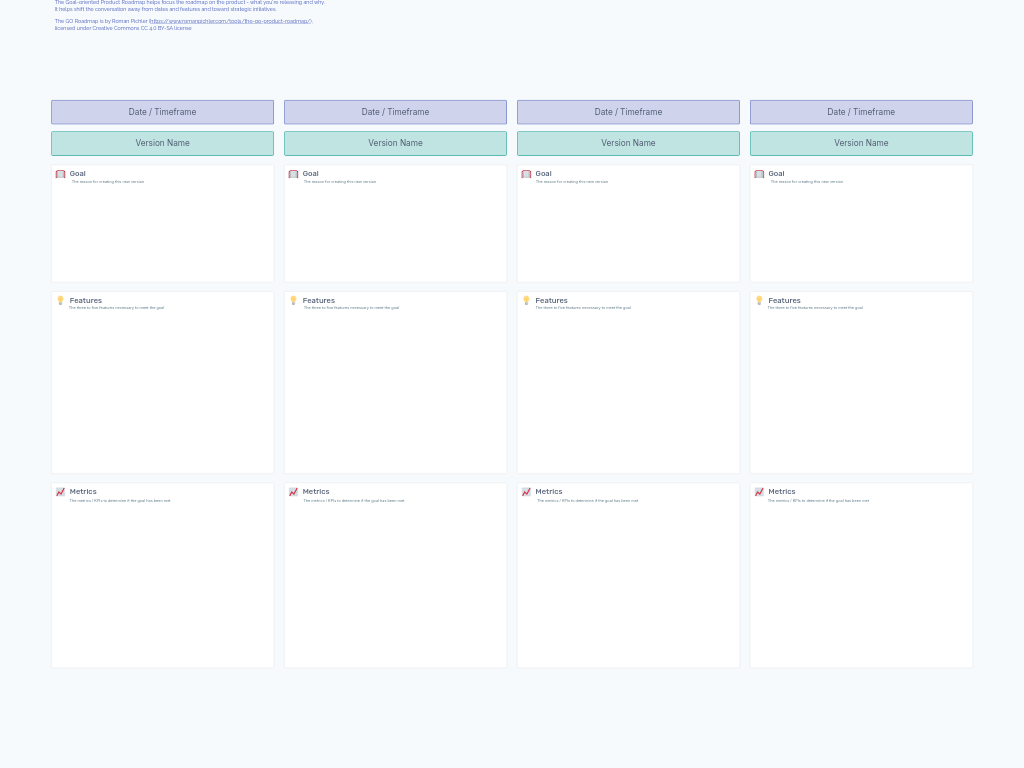Click 'The reason for creating this new version' in first column

[108, 182]
